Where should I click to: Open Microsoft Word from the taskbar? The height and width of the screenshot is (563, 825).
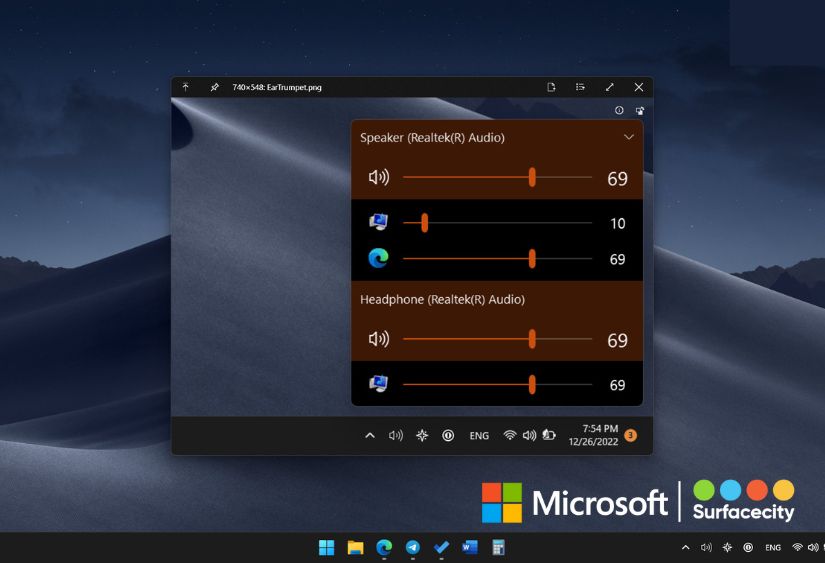470,547
